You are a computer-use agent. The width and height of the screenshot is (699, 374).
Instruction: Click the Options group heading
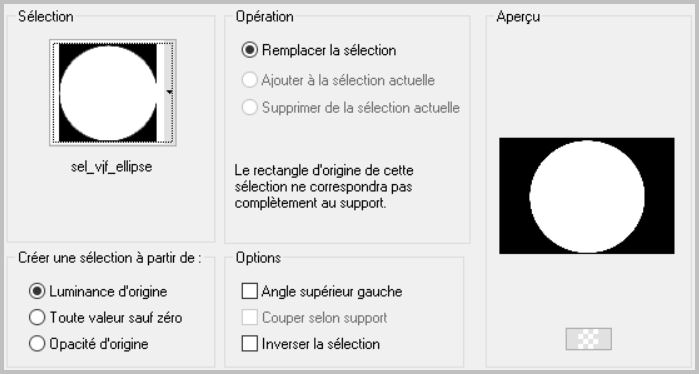click(x=259, y=258)
